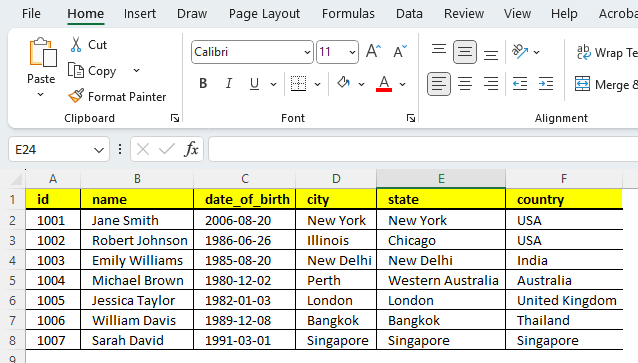This screenshot has height=363, width=638.
Task: Expand Name Box E24 dropdown
Action: 98,150
